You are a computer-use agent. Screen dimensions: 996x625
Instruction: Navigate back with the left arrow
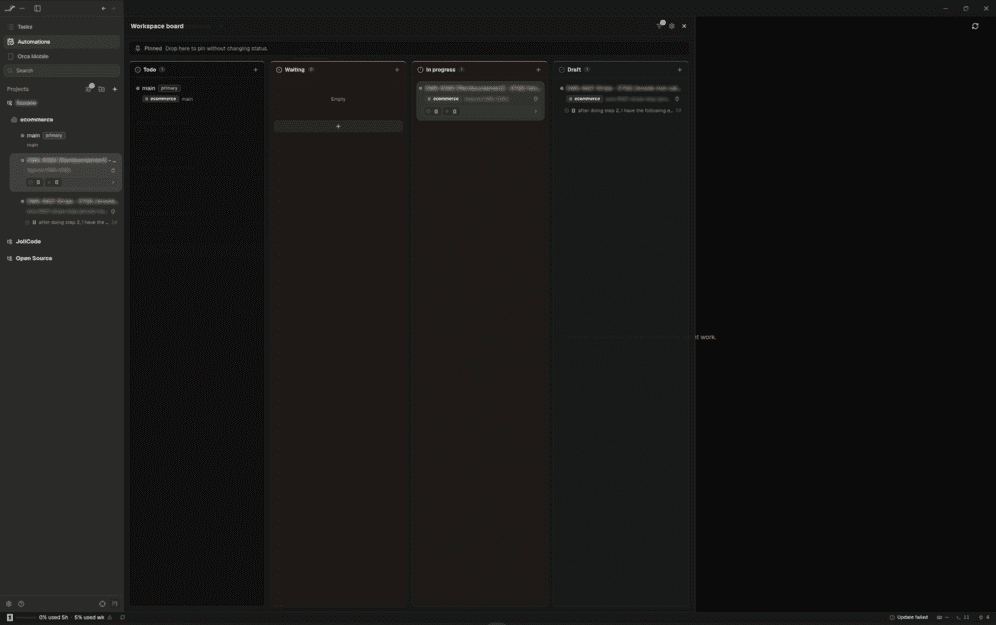[x=104, y=8]
